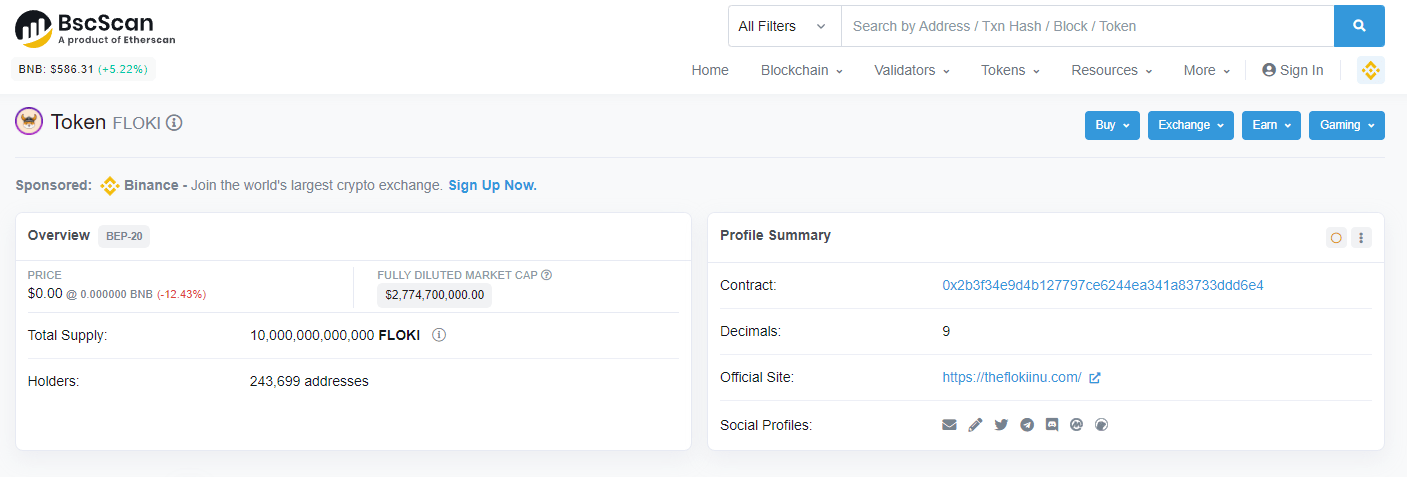
Task: Click the BNB chain logo icon in navbar
Action: click(1371, 70)
